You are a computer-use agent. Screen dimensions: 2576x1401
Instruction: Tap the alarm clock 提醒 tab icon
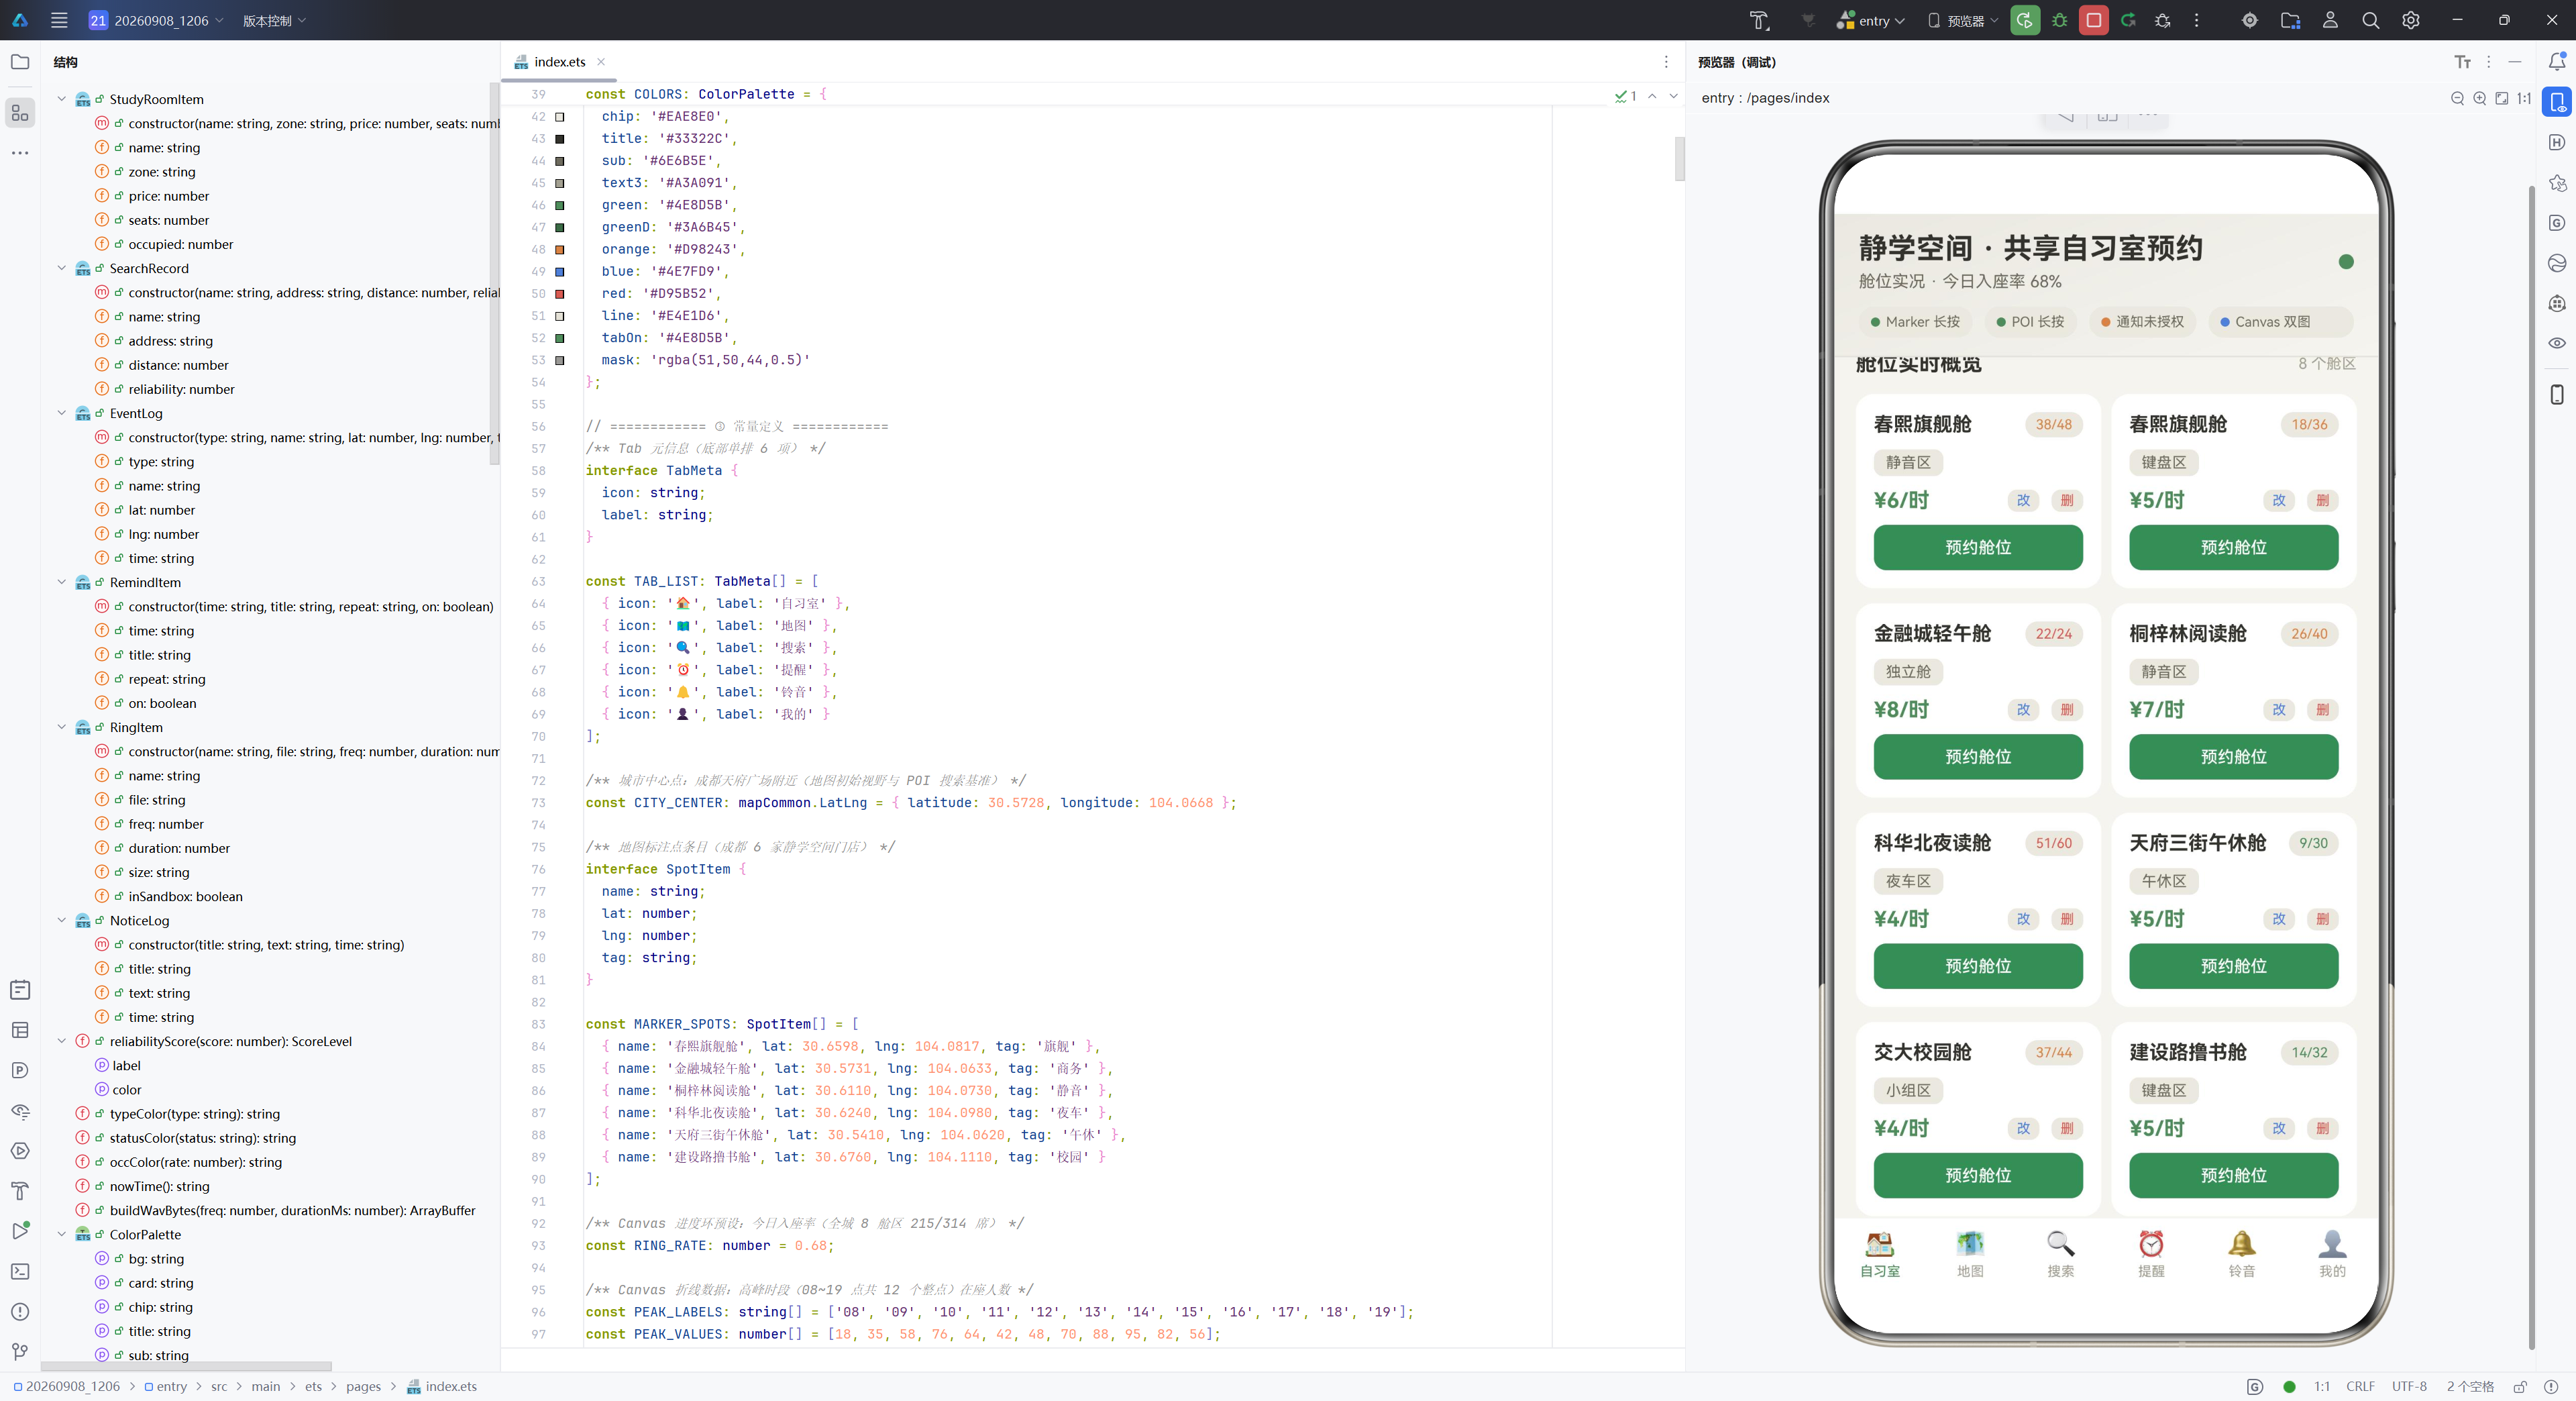click(x=2151, y=1243)
